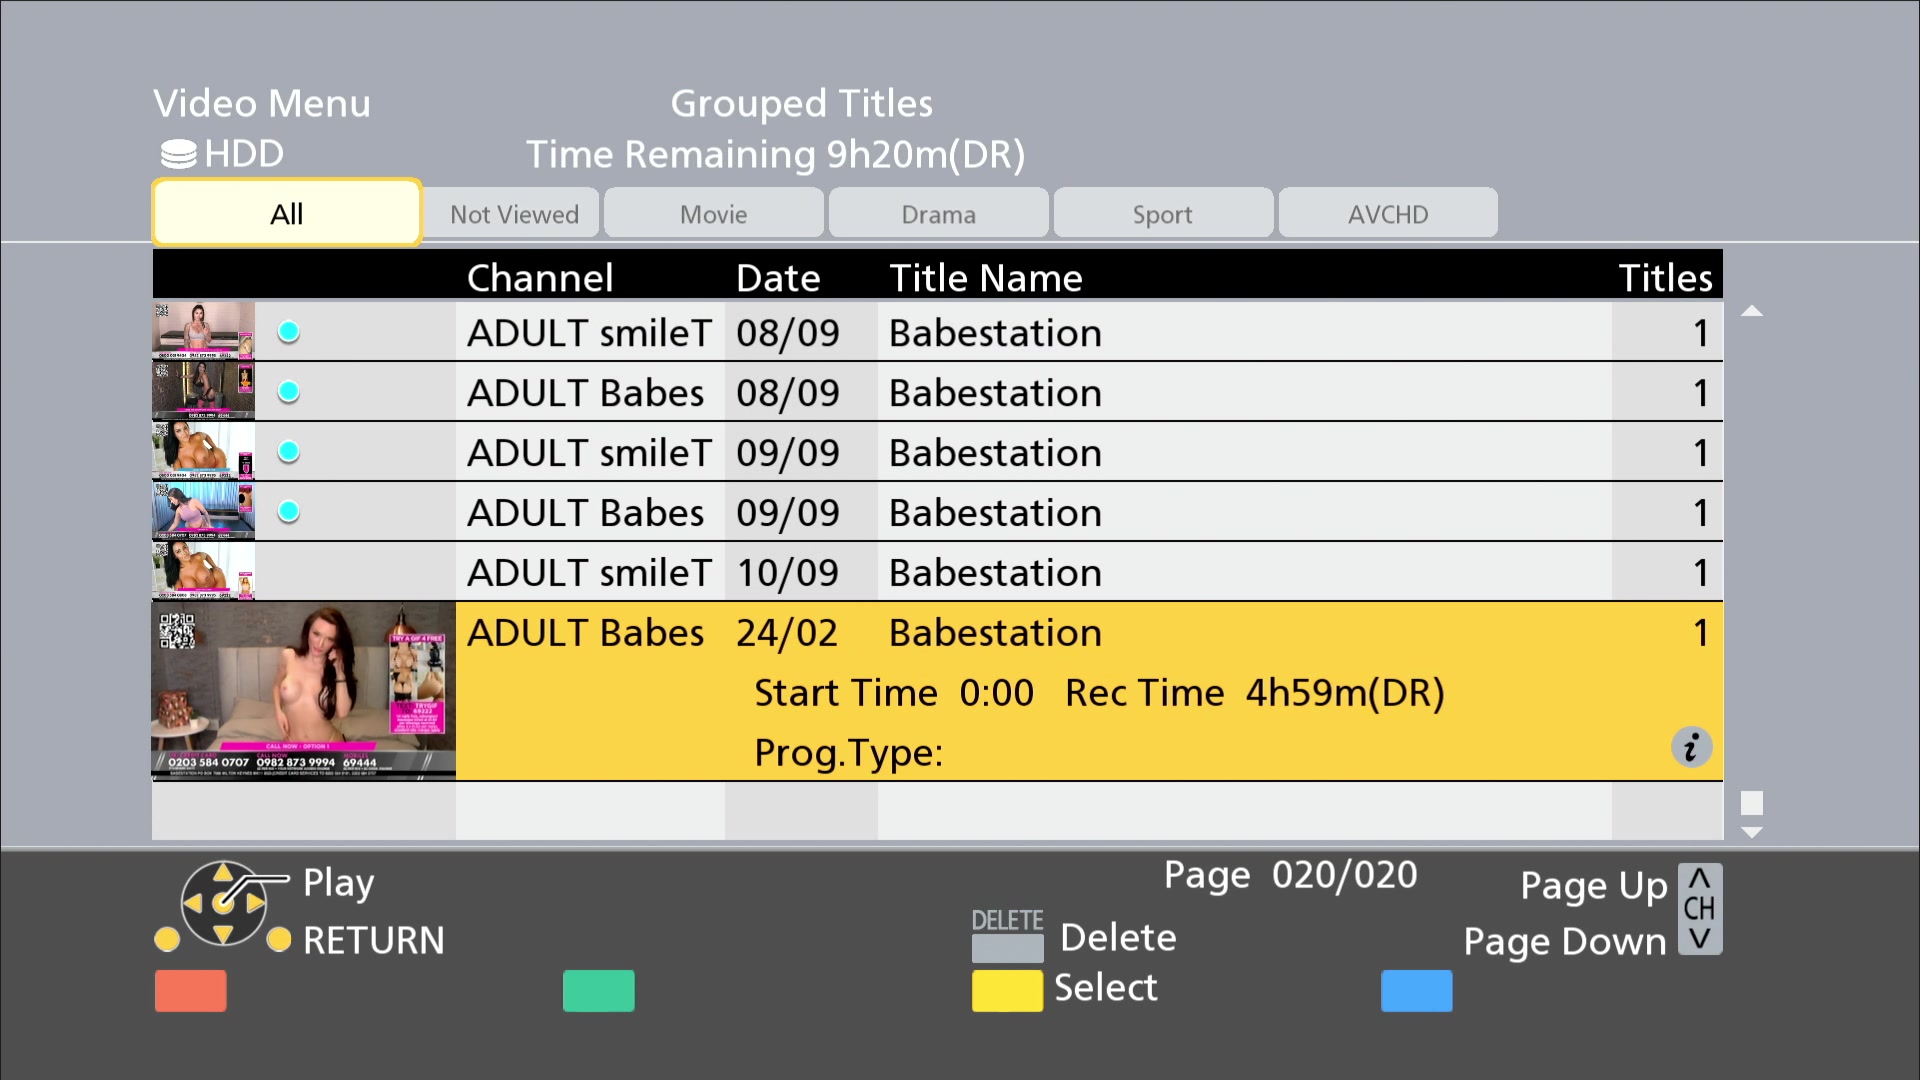1920x1080 pixels.
Task: Click Start Time 0:00 text
Action: tap(894, 693)
